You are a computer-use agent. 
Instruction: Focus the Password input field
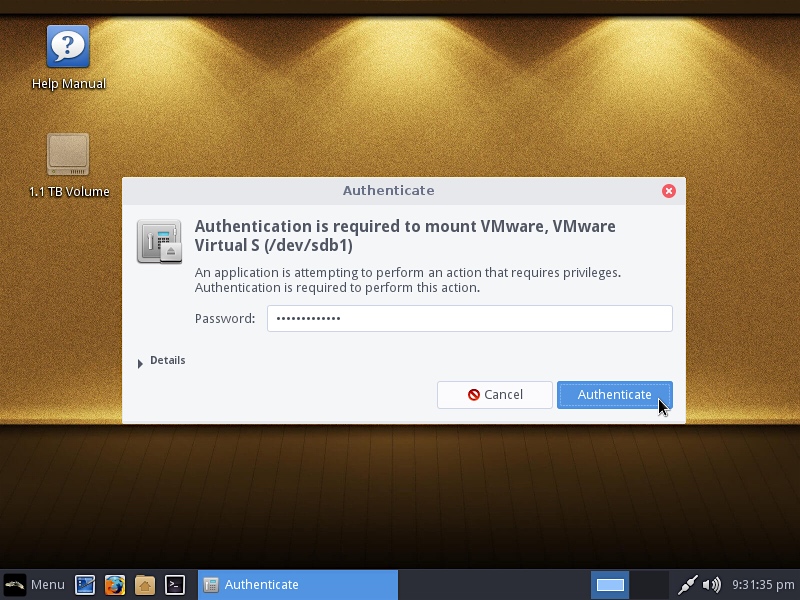point(469,319)
